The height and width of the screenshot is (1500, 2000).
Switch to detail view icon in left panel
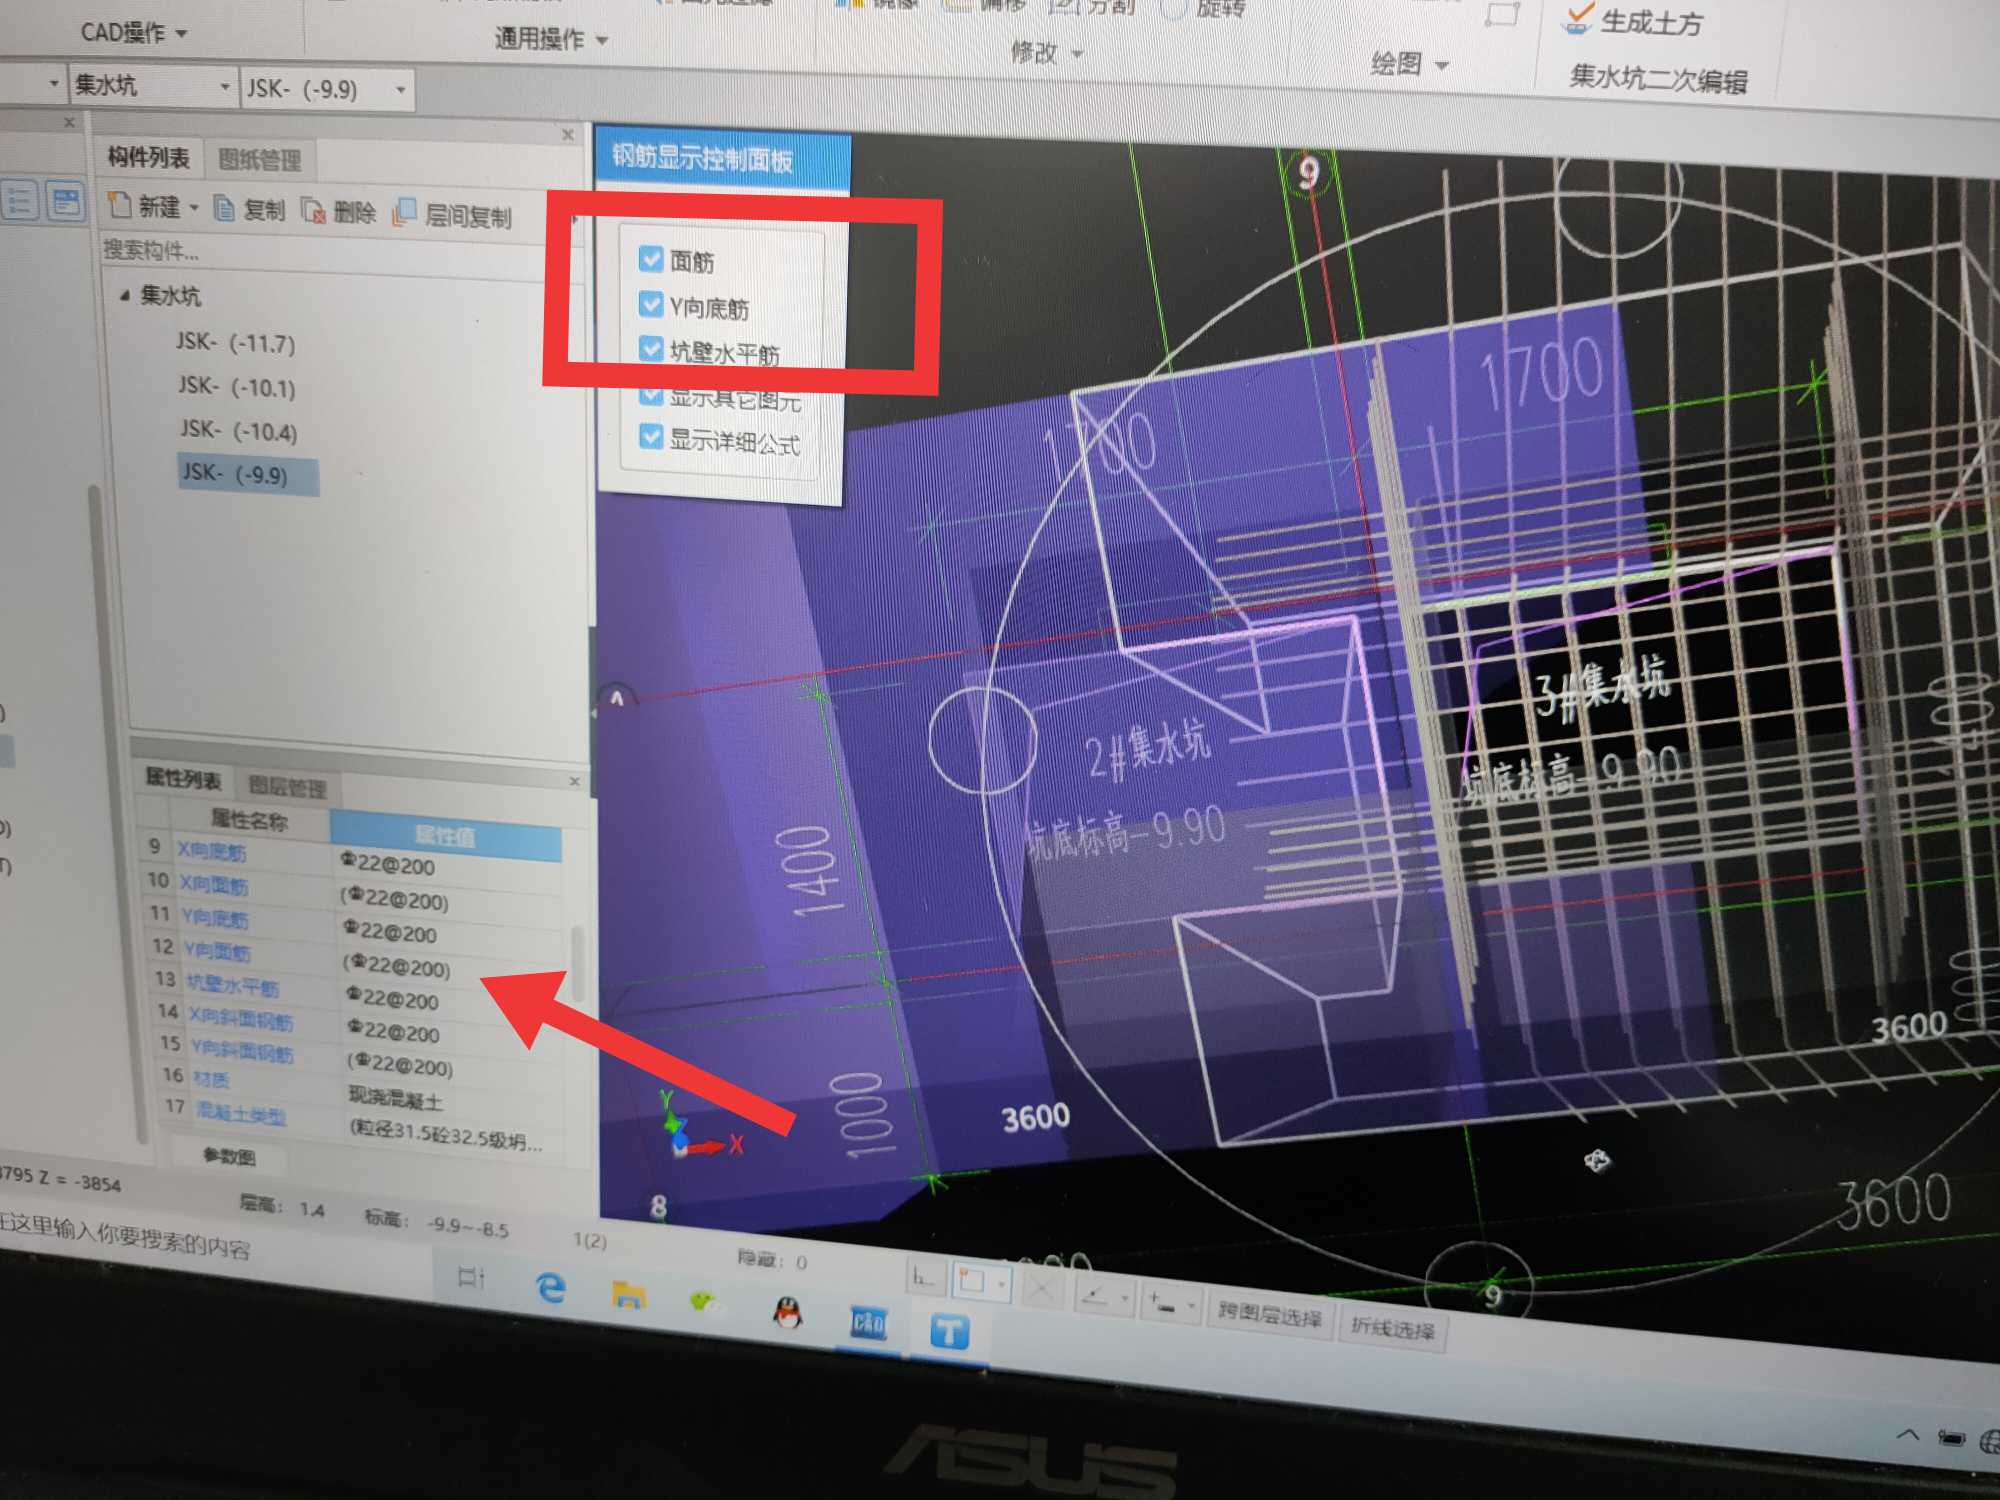click(65, 201)
